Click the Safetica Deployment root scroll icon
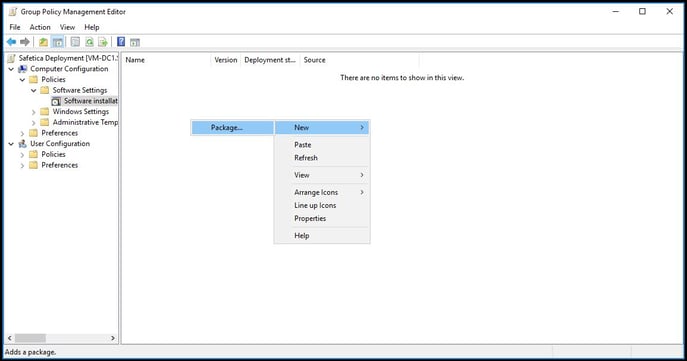687x361 pixels. [11, 58]
